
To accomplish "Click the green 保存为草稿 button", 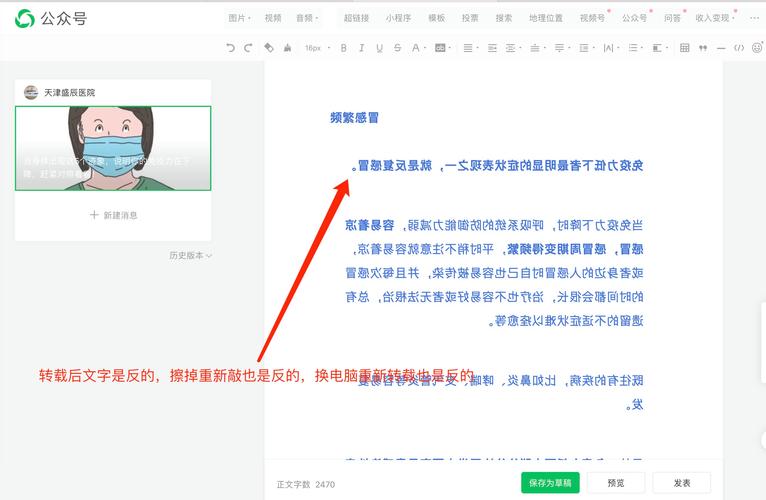I will [x=550, y=482].
